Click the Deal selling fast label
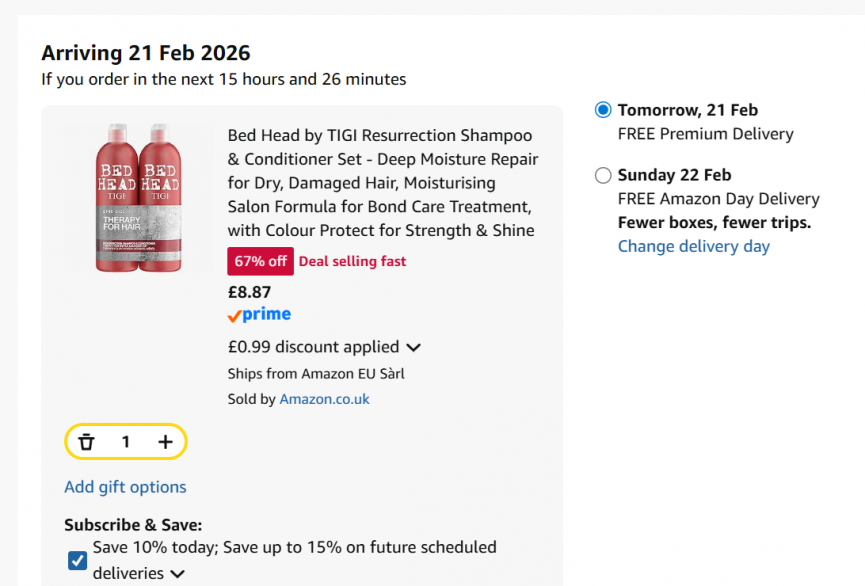 (x=352, y=261)
